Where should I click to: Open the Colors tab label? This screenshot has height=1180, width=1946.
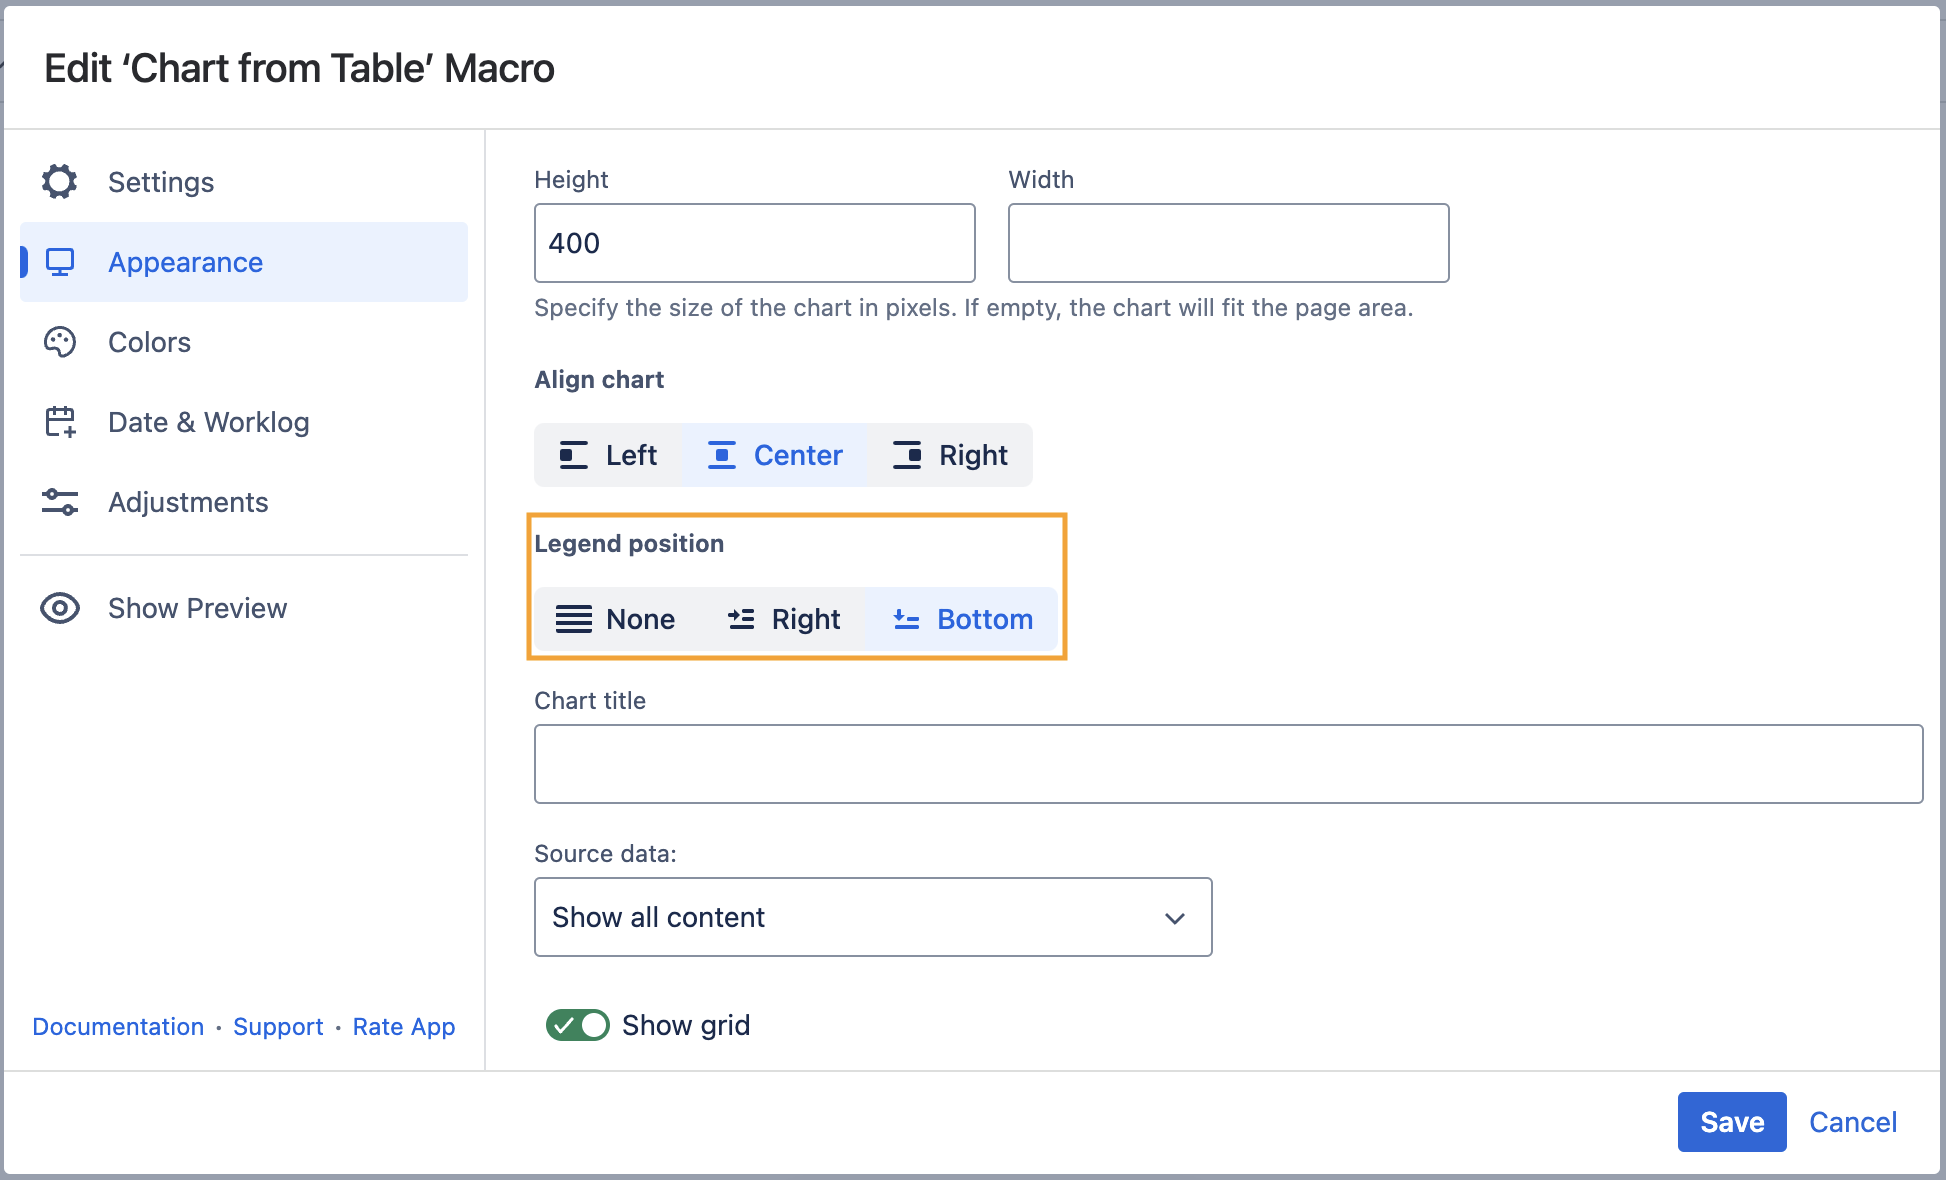coord(149,342)
